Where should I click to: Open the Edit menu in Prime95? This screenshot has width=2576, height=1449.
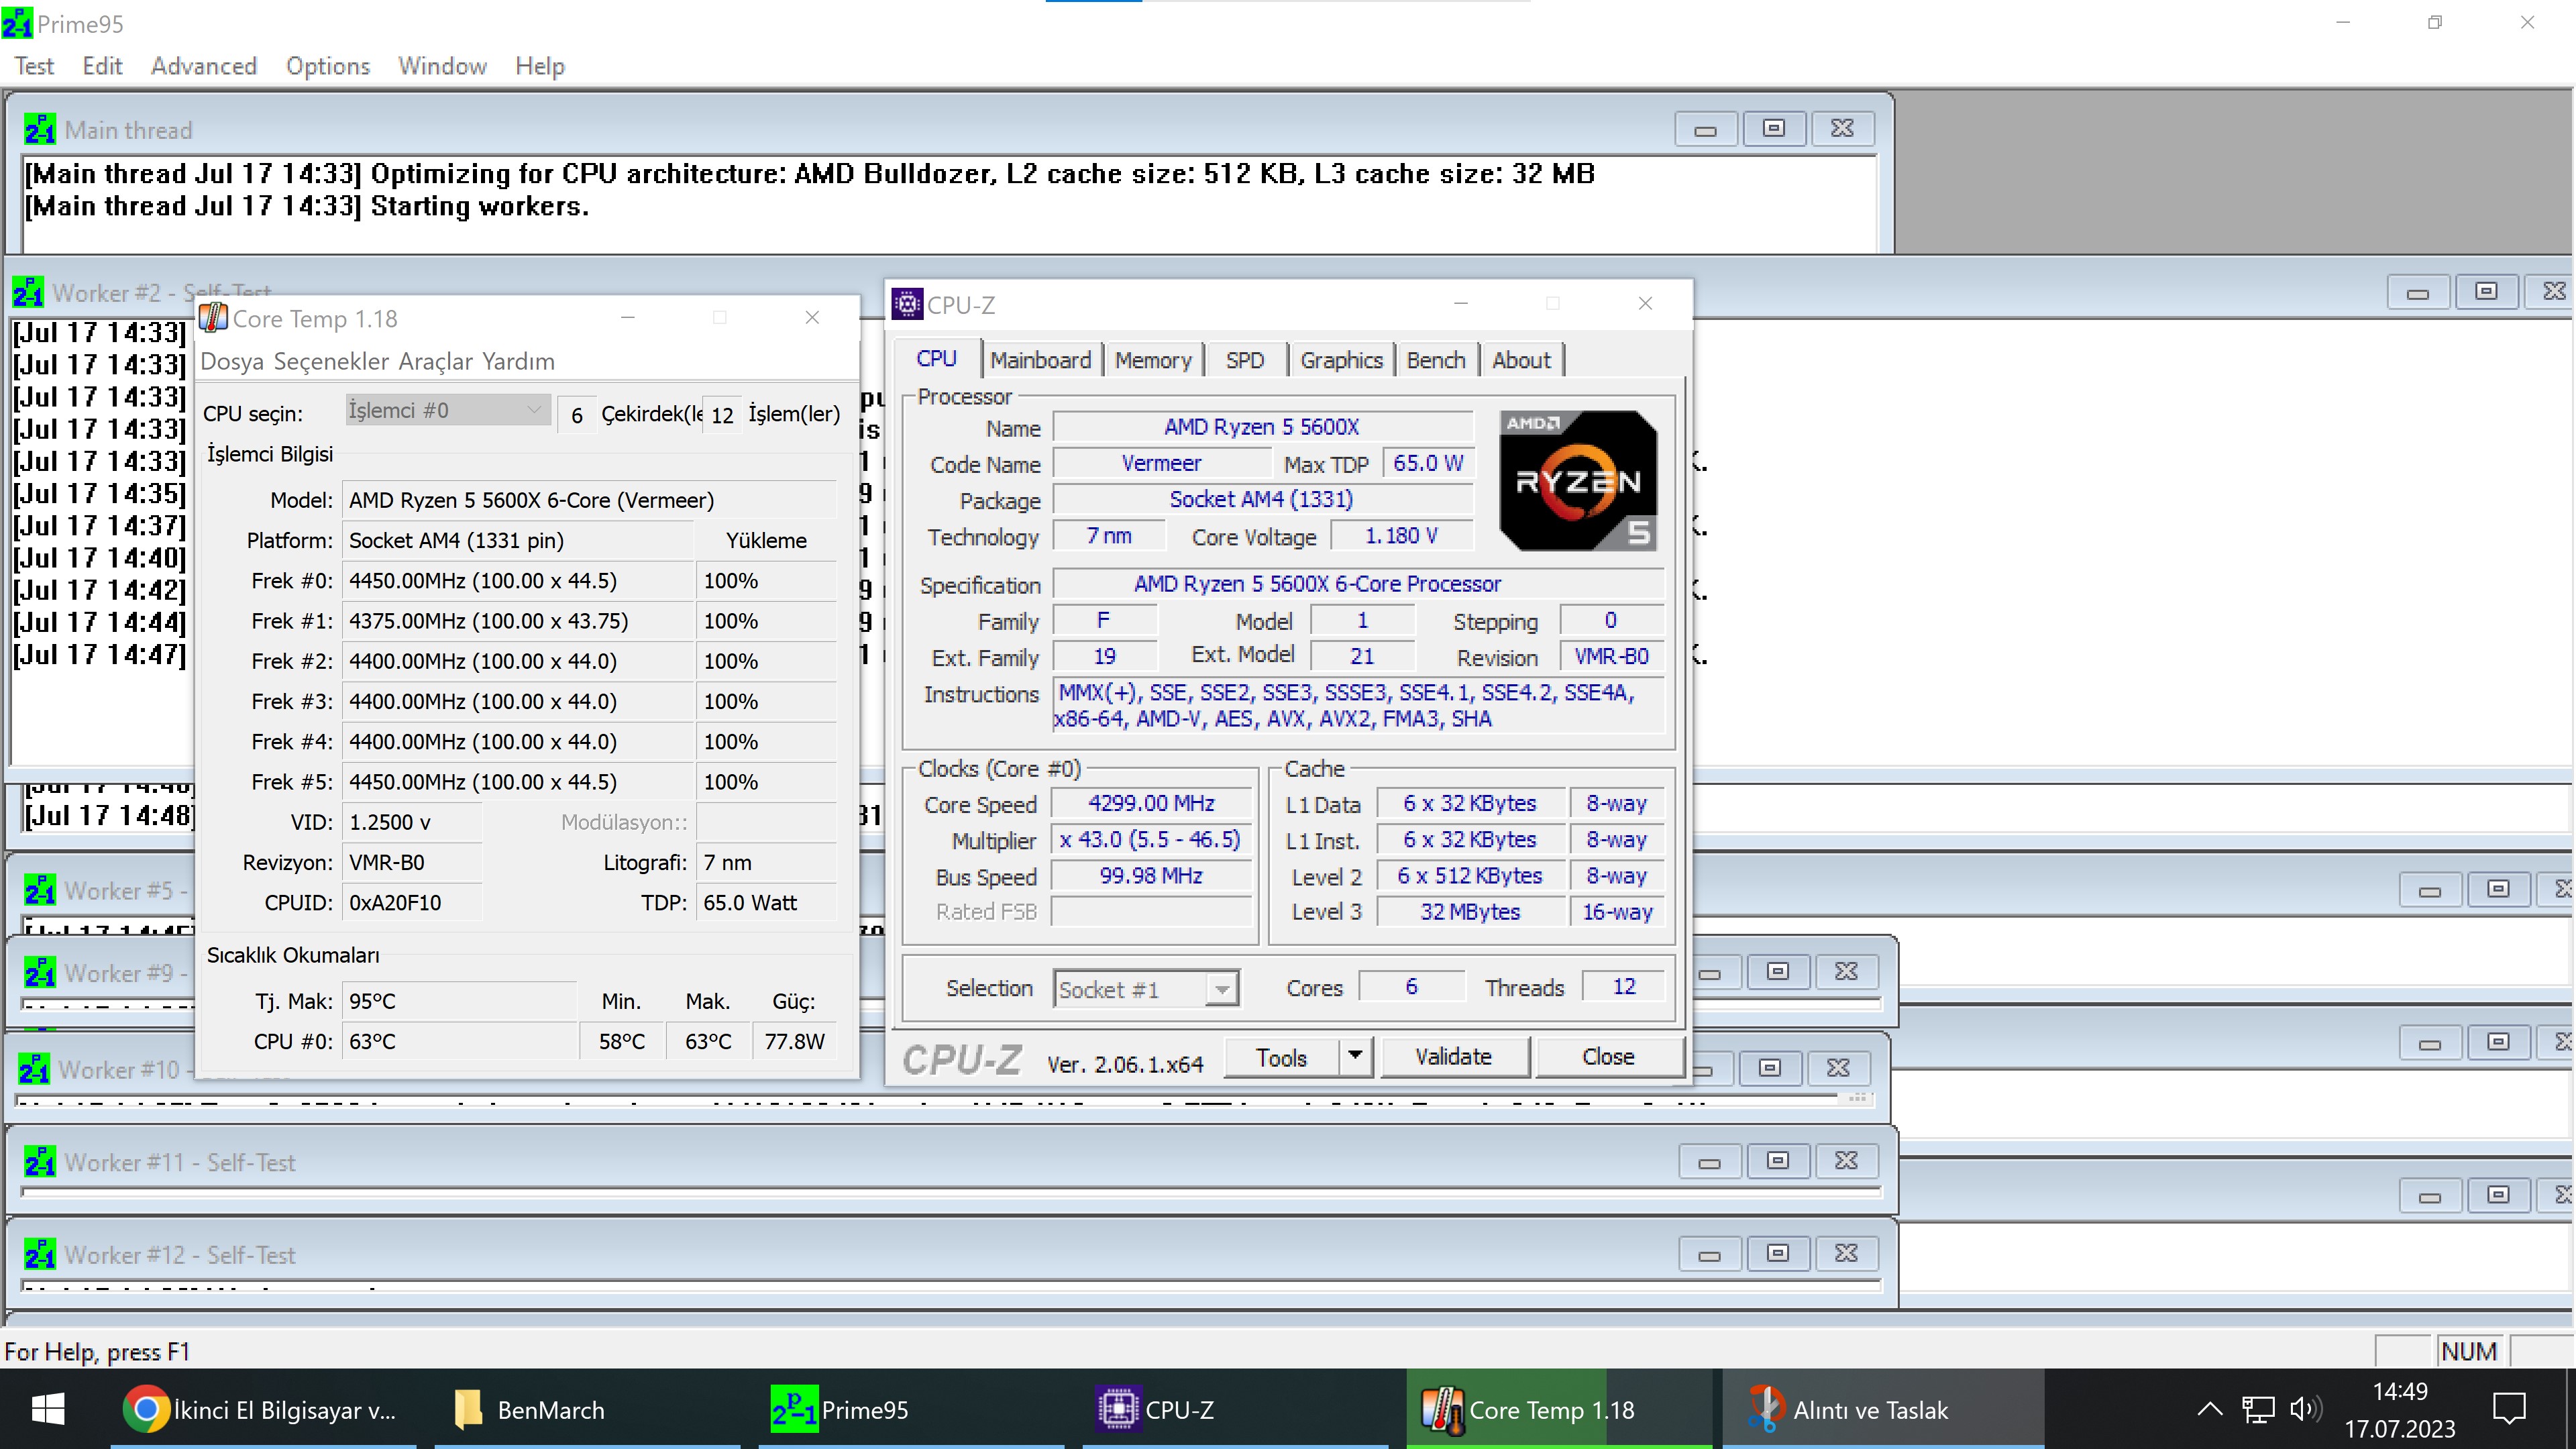[x=102, y=66]
